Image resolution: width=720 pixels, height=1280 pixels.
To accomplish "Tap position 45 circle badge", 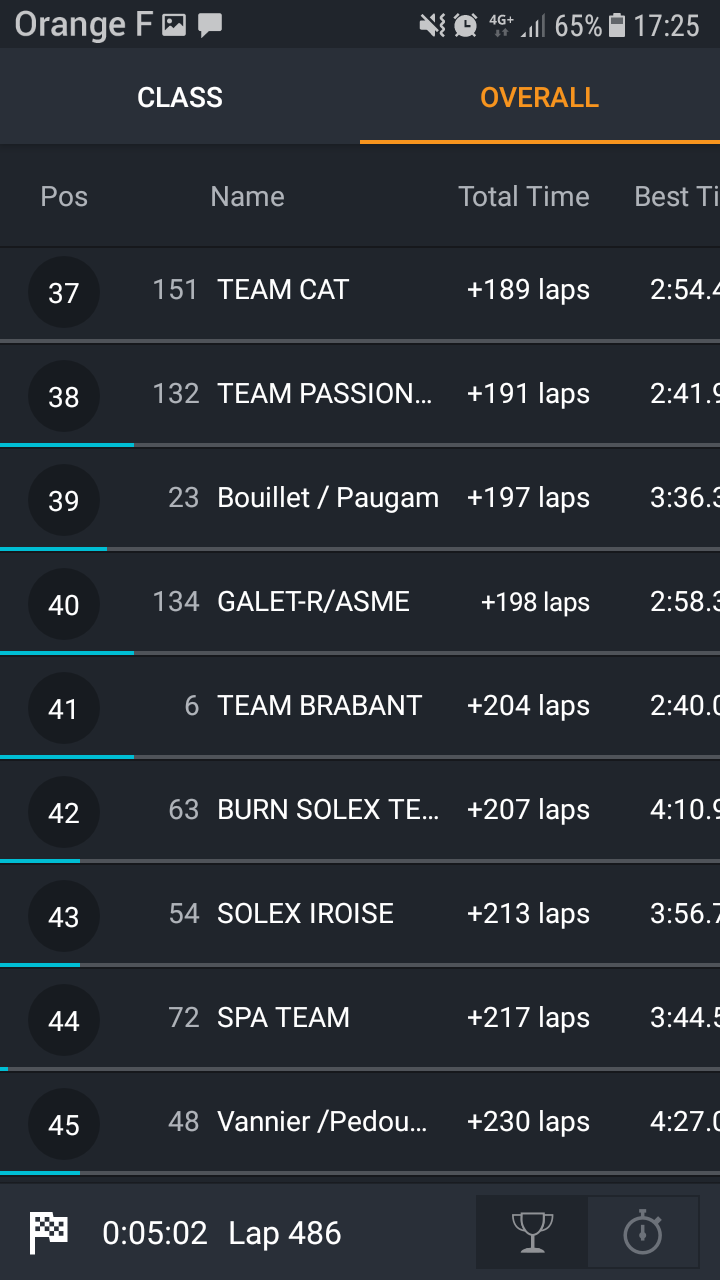I will [x=64, y=1124].
